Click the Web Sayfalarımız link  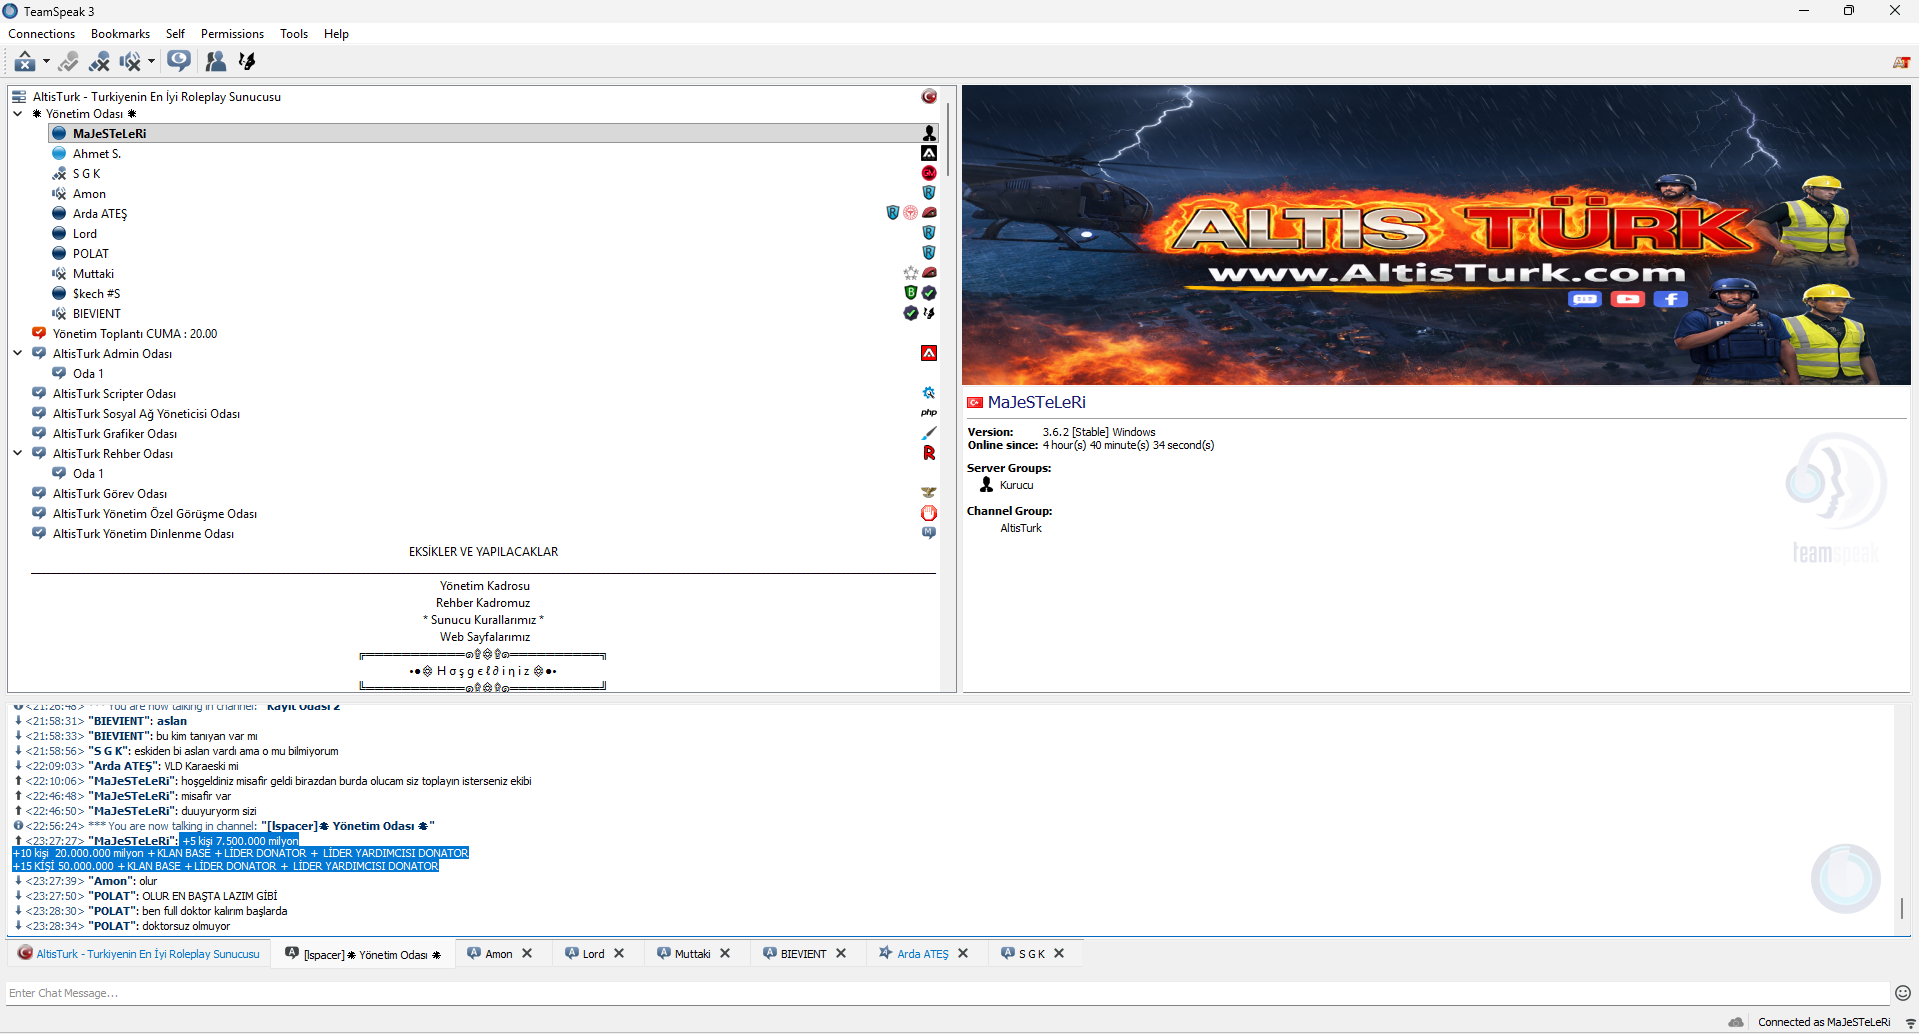click(485, 637)
